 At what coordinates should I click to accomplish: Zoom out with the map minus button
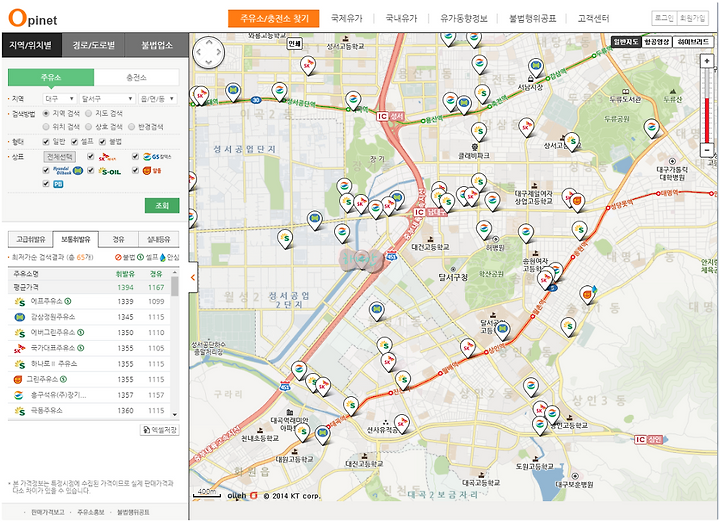click(x=707, y=150)
